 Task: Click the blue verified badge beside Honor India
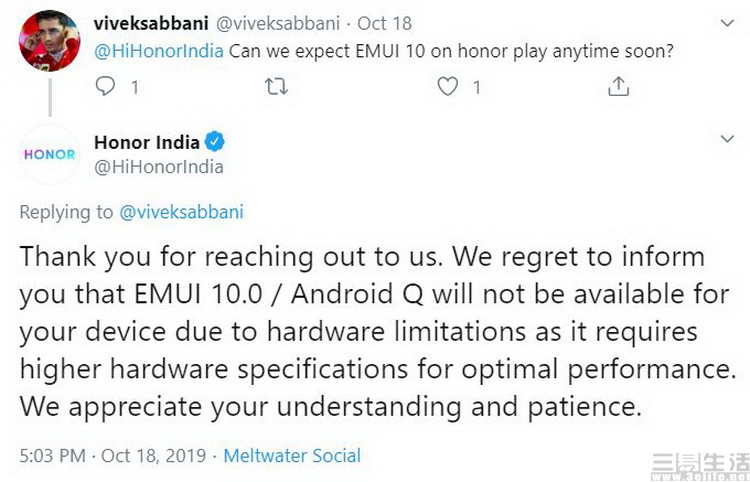click(215, 142)
